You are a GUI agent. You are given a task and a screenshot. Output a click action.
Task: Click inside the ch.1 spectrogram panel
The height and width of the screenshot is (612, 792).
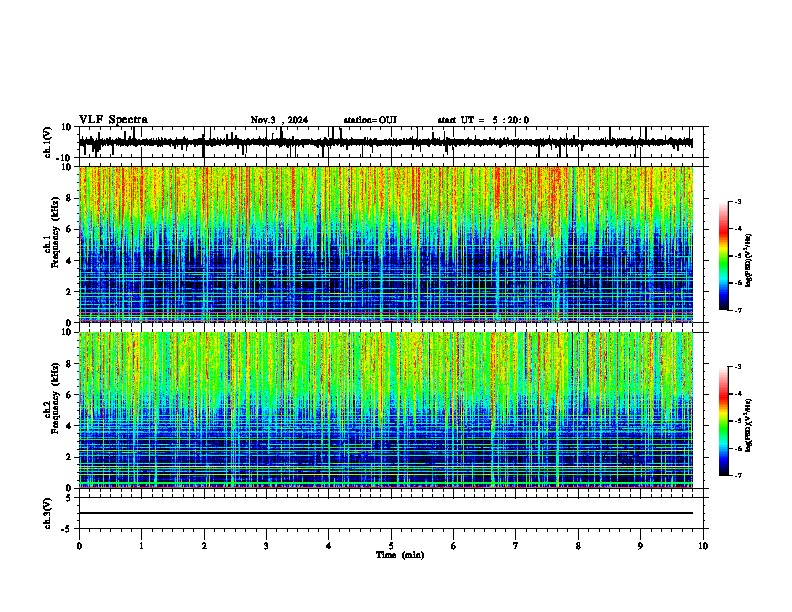click(x=385, y=244)
